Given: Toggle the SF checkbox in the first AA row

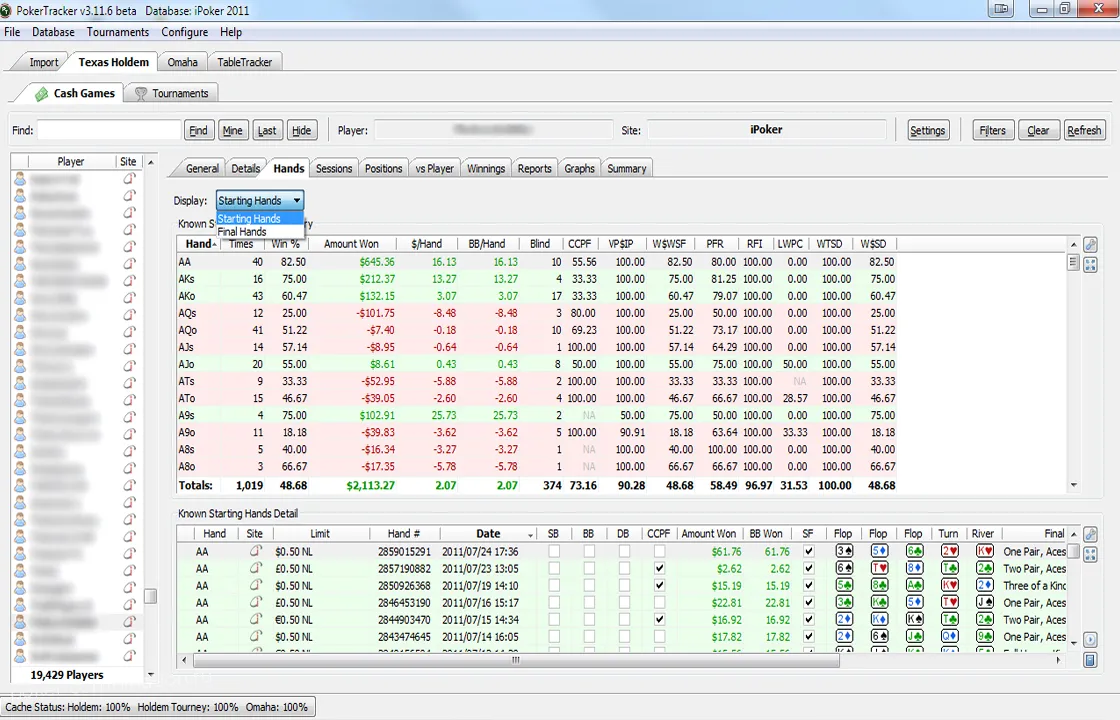Looking at the screenshot, I should (808, 551).
